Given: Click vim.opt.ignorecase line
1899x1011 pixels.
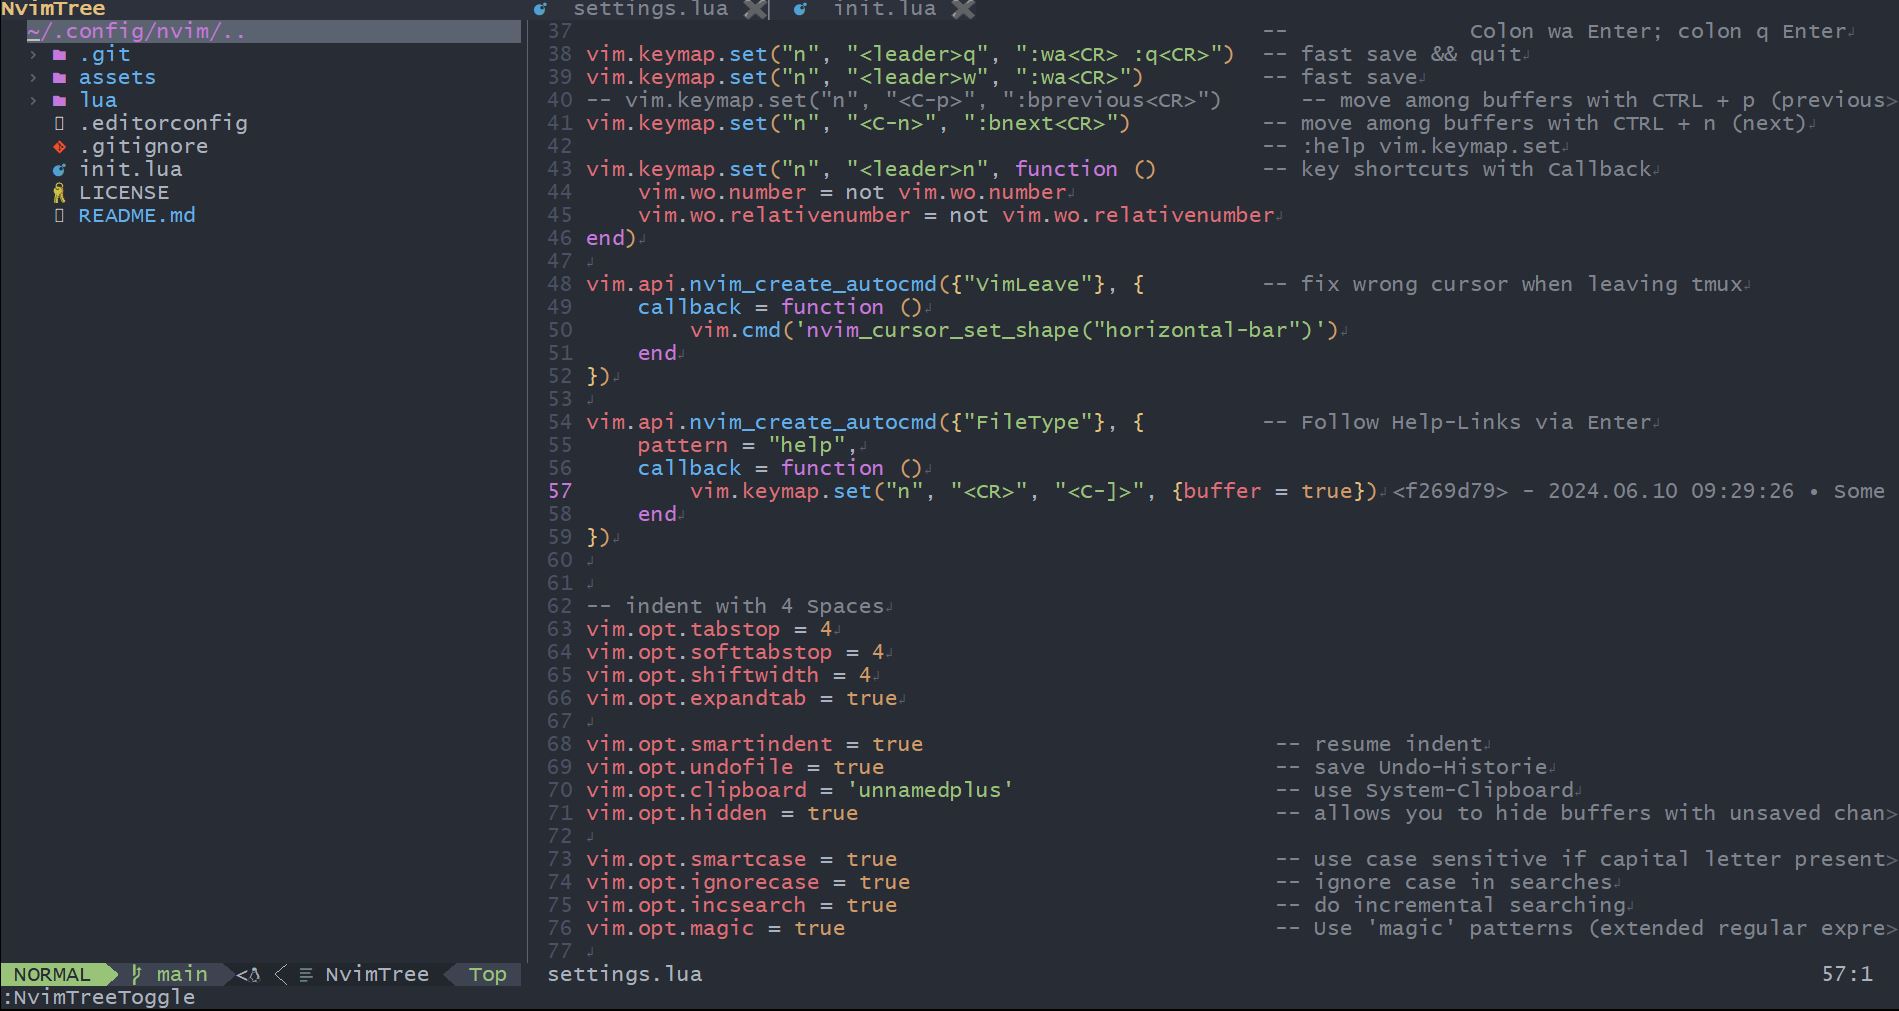Looking at the screenshot, I should tap(748, 882).
